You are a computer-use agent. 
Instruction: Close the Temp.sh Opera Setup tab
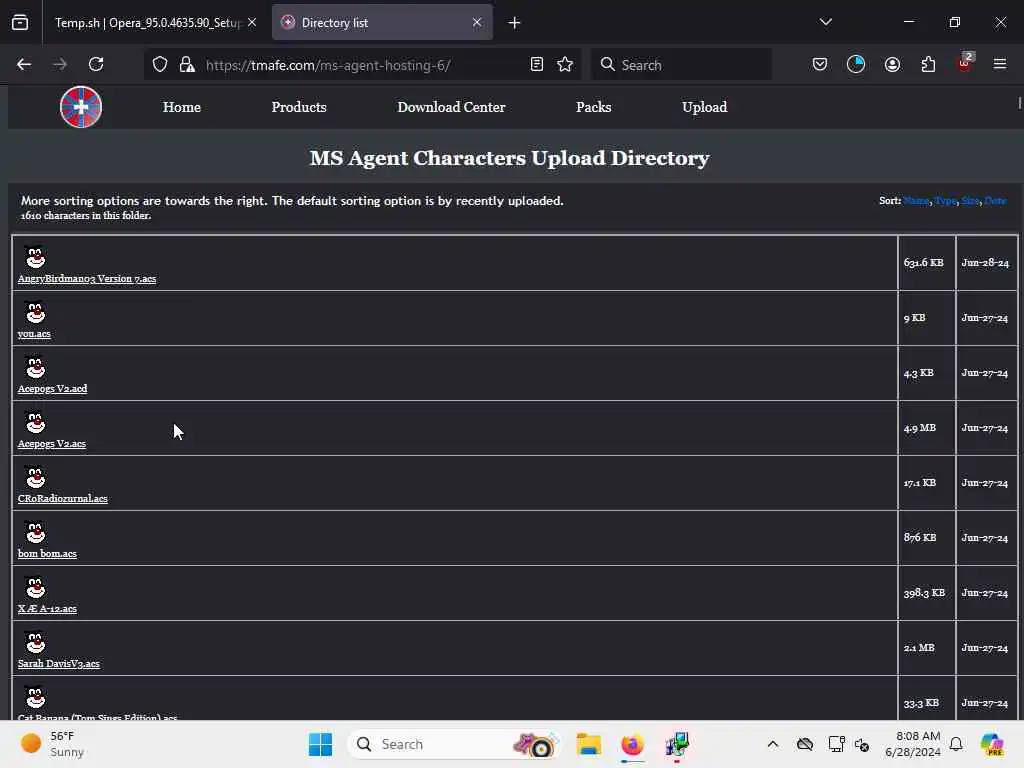(x=252, y=22)
